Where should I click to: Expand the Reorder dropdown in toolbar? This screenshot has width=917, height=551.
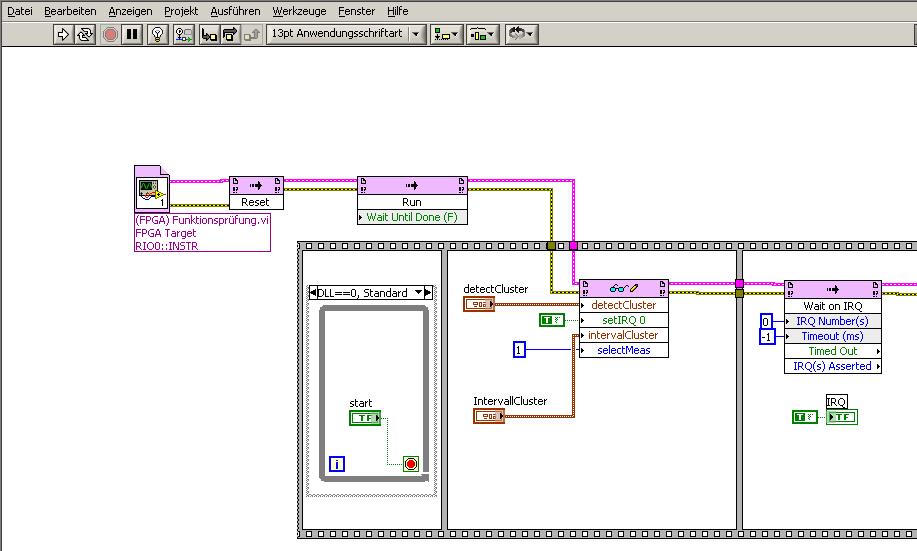point(520,34)
